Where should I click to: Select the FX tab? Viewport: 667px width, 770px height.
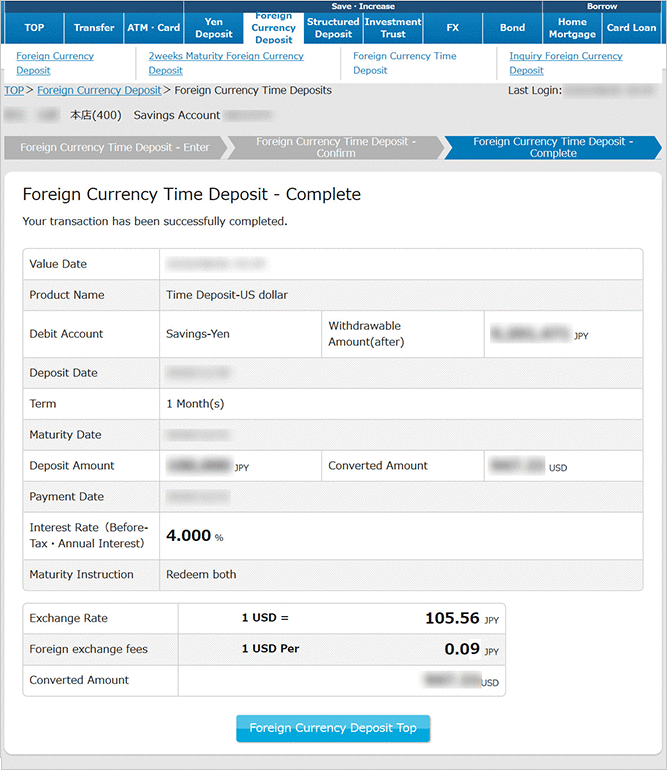[453, 28]
